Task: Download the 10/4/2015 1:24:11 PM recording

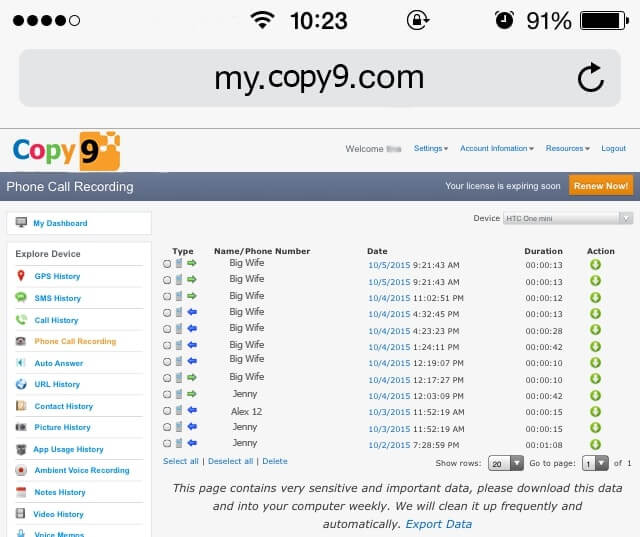Action: click(596, 346)
